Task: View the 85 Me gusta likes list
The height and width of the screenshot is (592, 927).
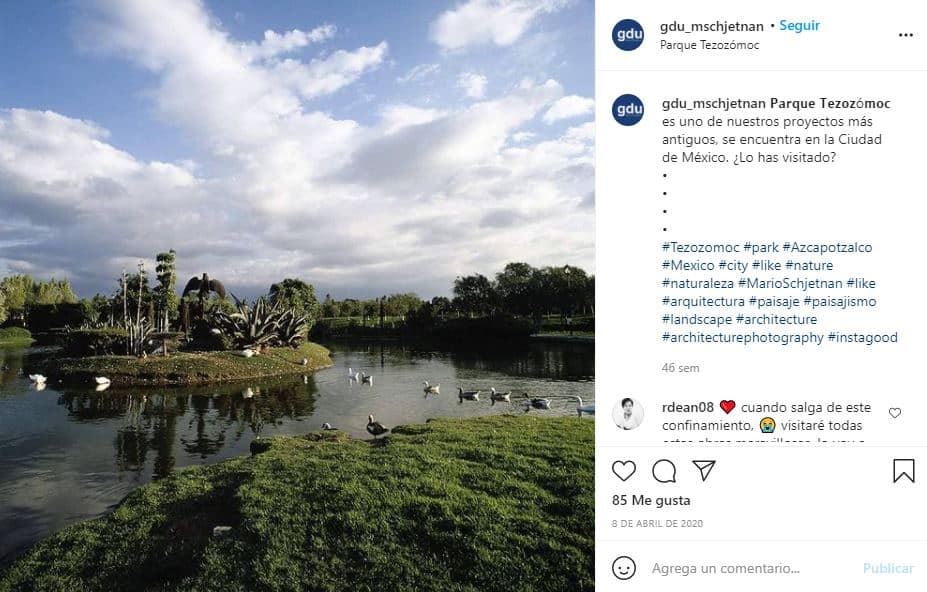Action: (651, 500)
